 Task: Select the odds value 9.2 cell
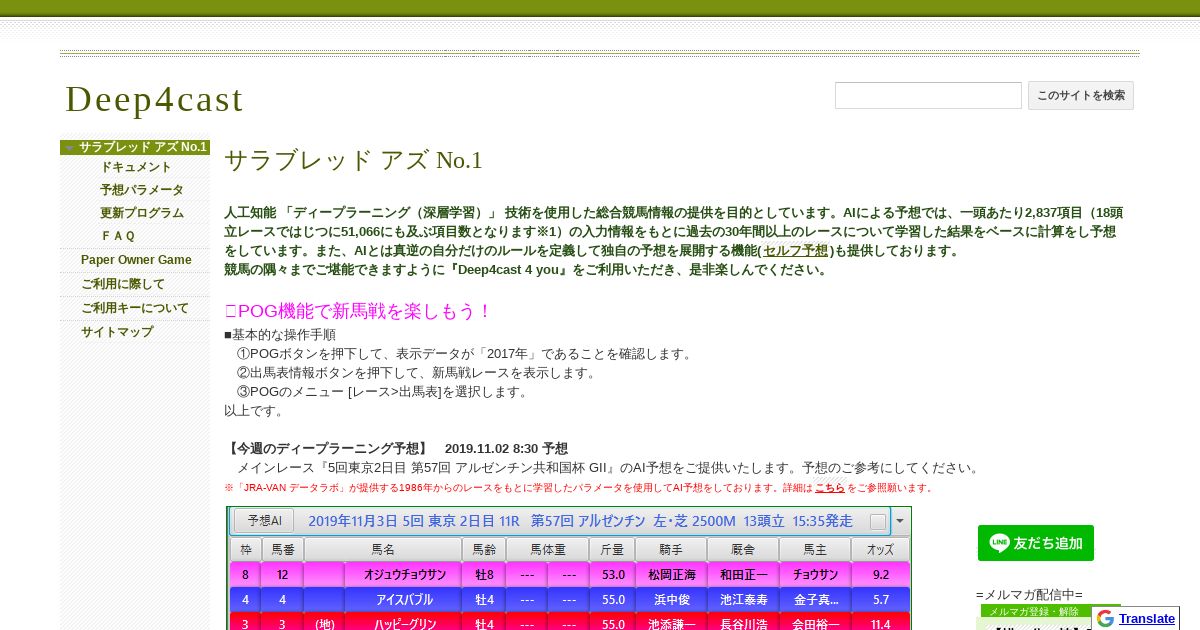[881, 575]
